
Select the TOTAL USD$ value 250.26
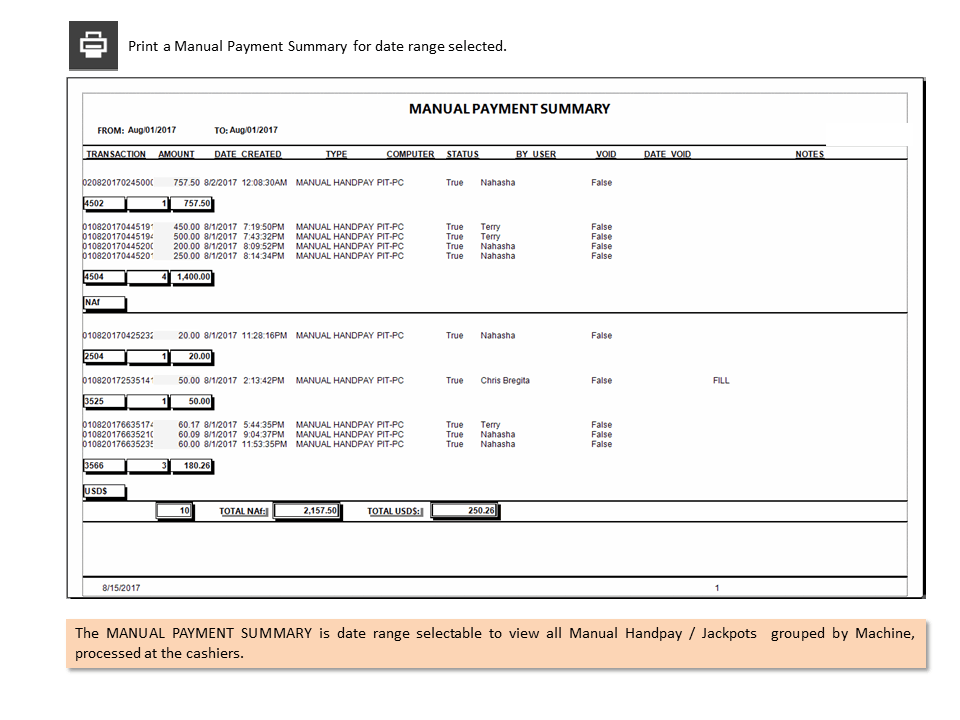click(x=465, y=511)
